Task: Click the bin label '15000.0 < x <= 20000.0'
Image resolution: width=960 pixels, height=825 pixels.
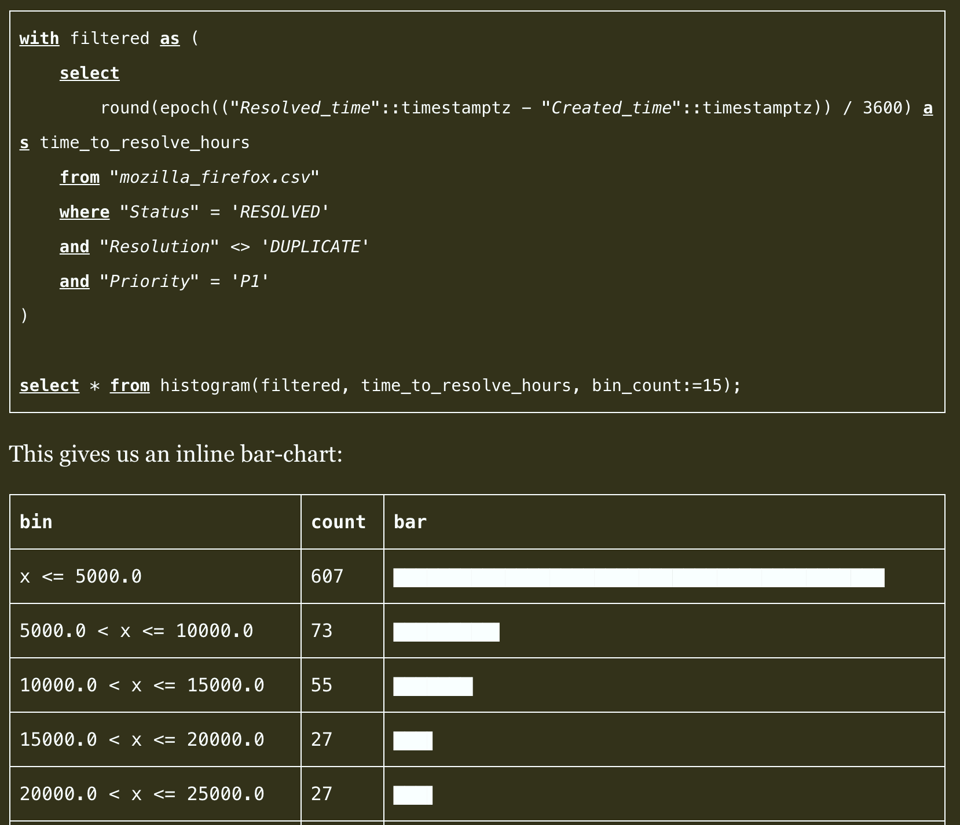Action: pyautogui.click(x=140, y=739)
